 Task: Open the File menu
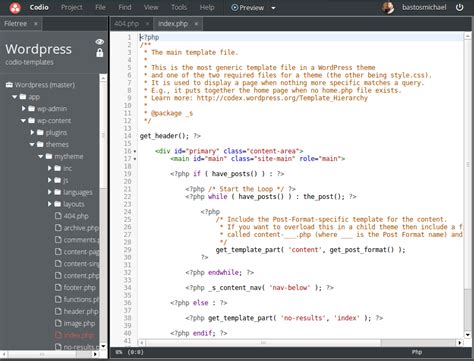pos(100,7)
